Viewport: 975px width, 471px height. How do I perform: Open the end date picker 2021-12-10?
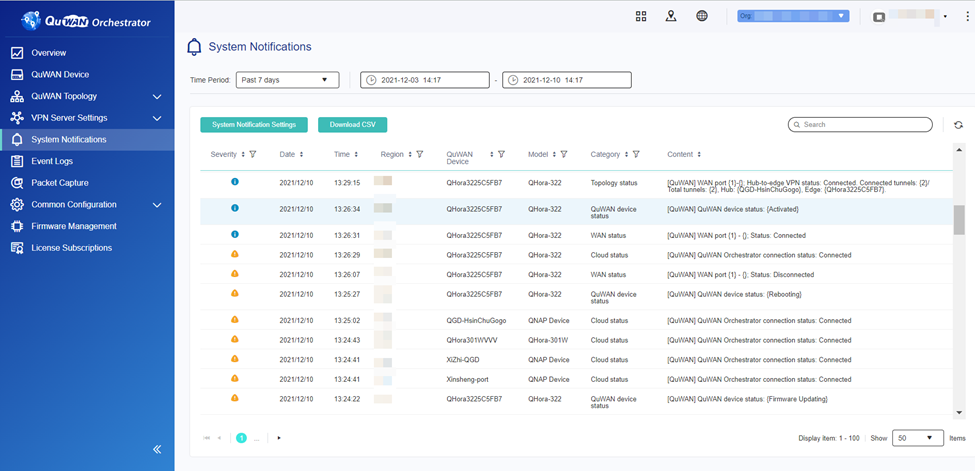point(567,80)
